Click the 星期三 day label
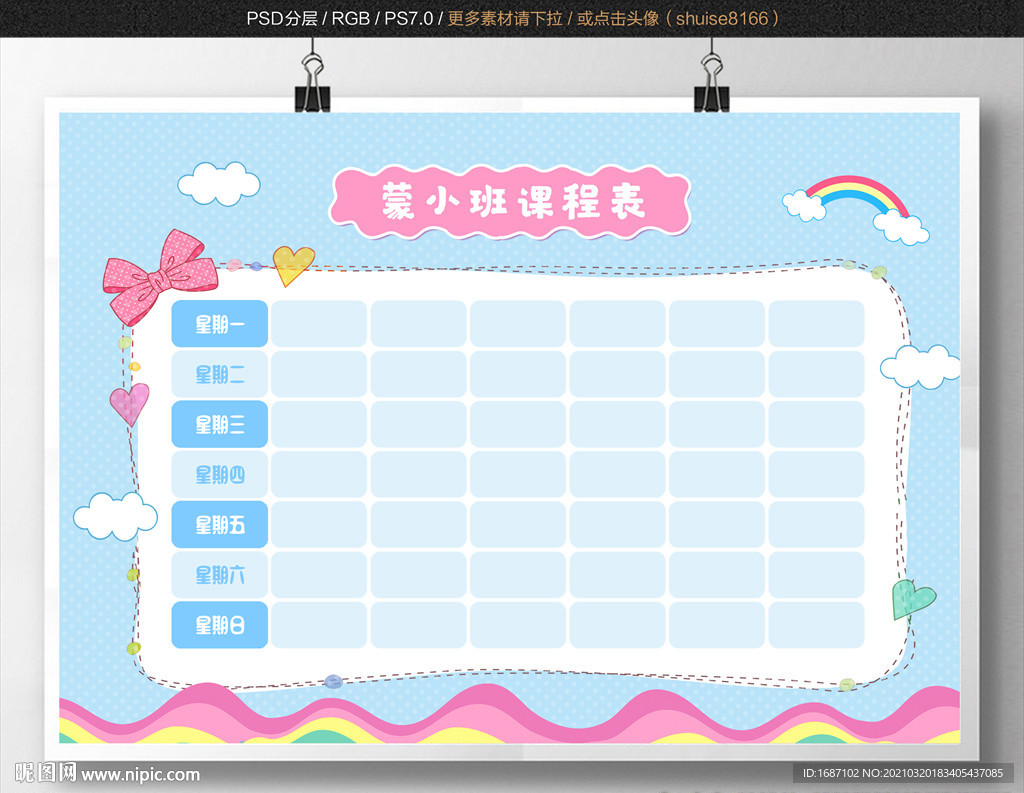This screenshot has height=793, width=1024. click(219, 424)
